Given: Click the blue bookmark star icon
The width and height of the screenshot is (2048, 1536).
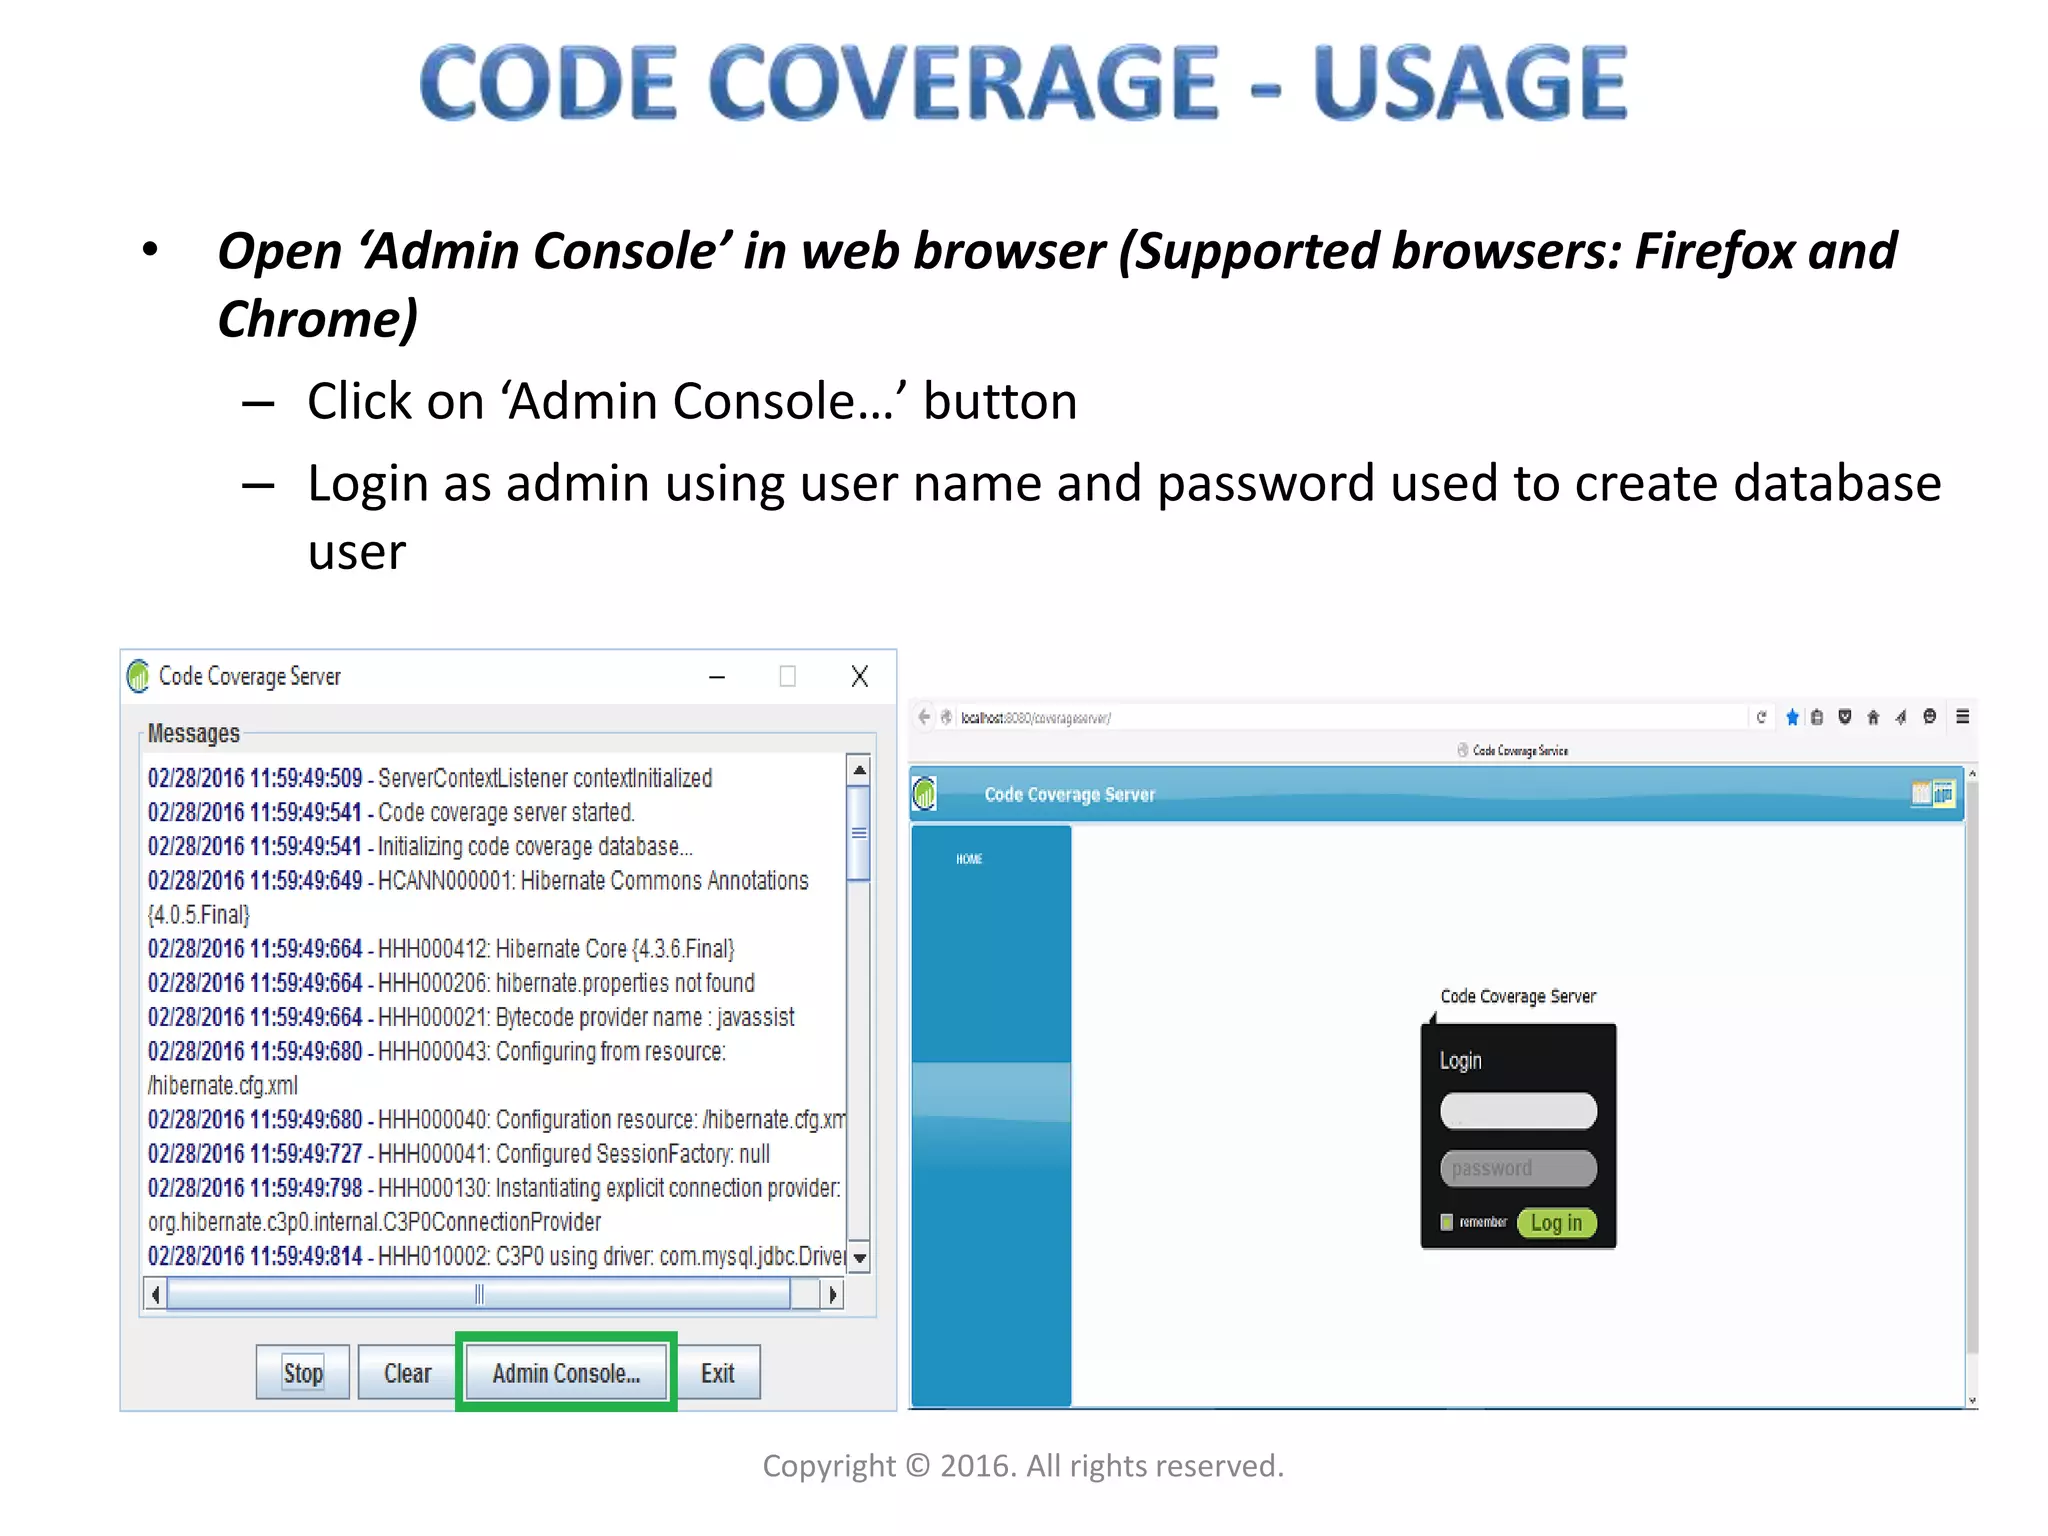Looking at the screenshot, I should click(1792, 717).
